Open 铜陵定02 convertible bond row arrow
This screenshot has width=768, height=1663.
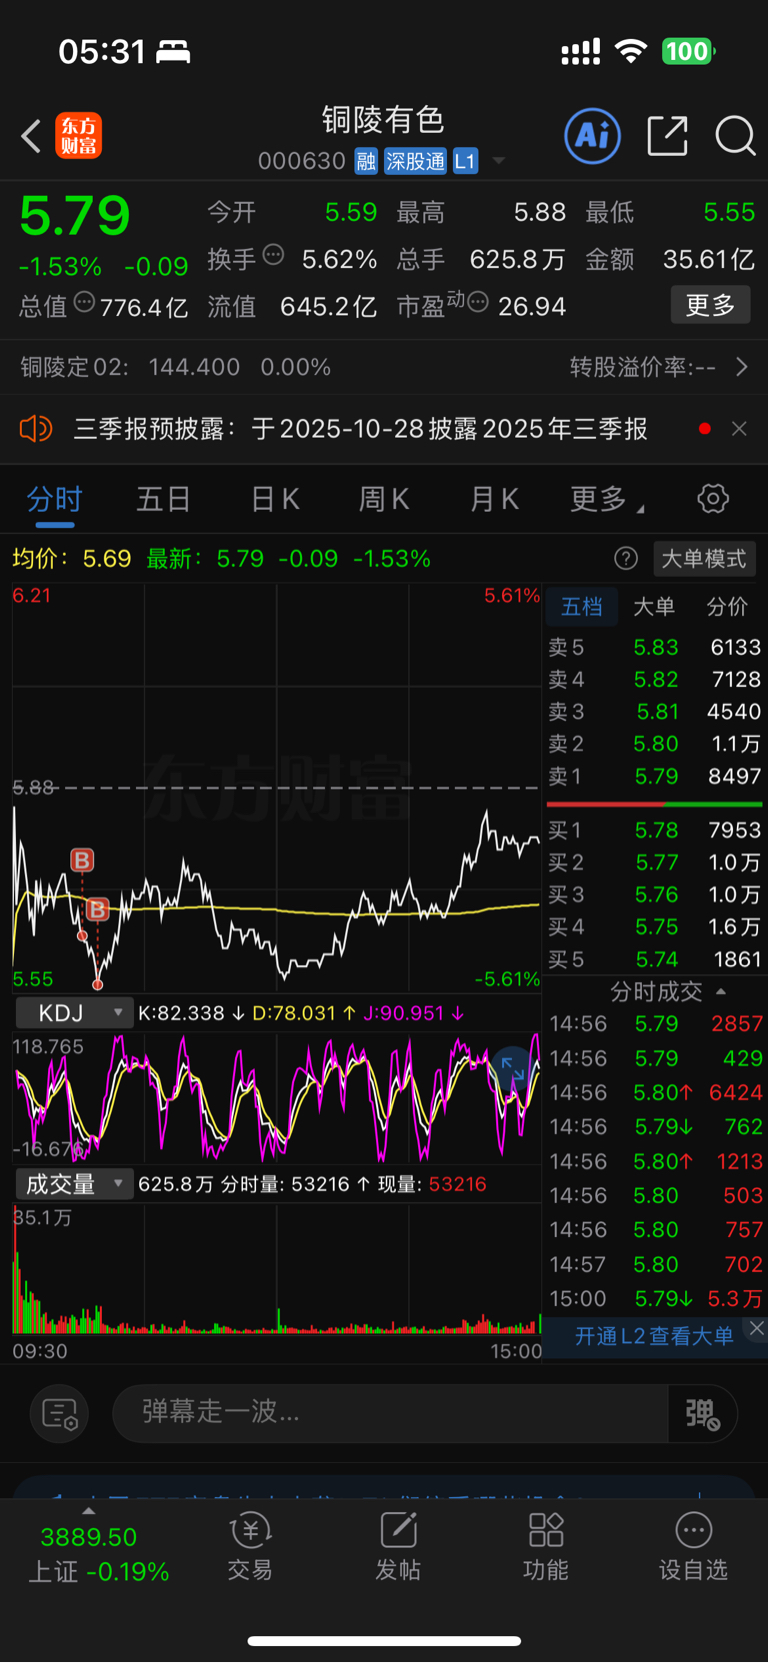coord(742,367)
